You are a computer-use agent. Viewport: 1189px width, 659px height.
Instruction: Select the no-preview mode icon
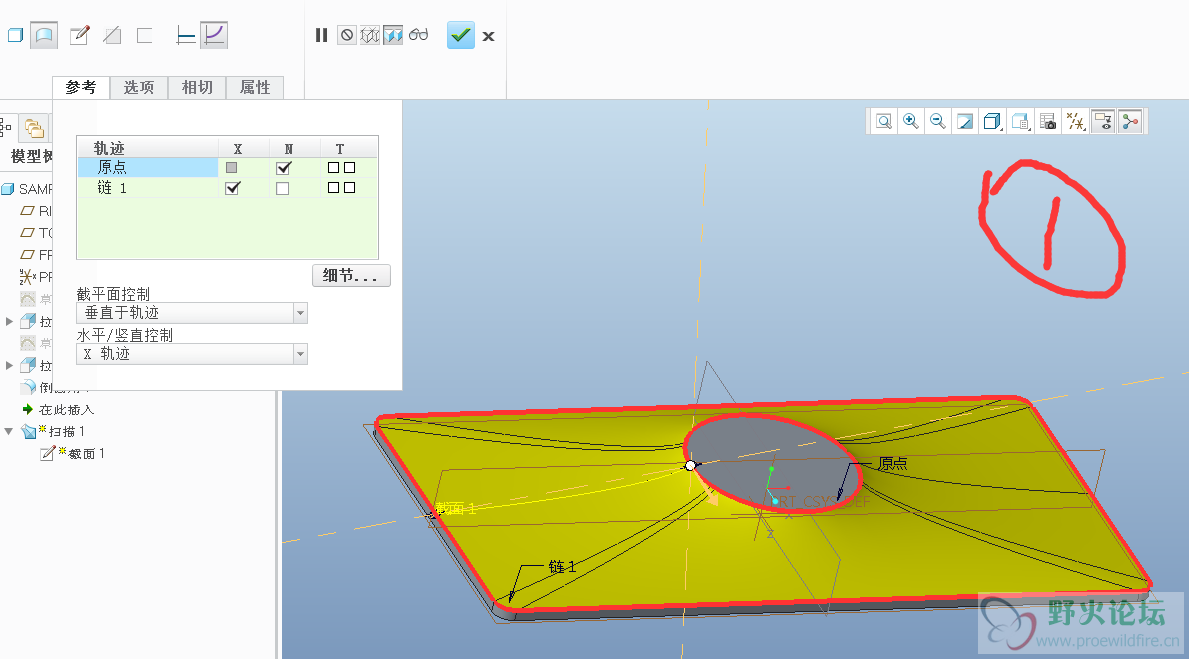(347, 35)
